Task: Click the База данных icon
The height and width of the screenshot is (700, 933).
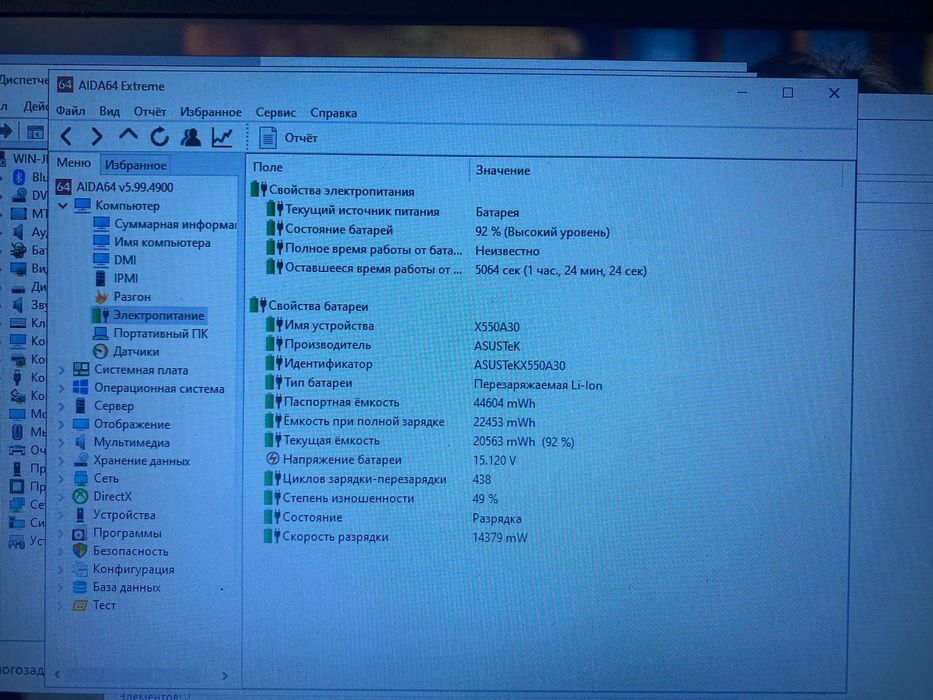Action: click(80, 588)
